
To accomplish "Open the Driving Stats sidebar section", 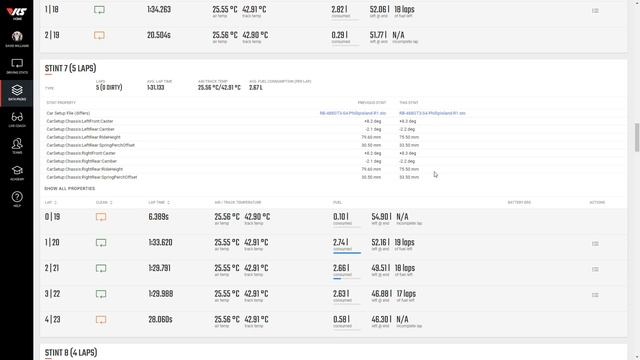I will click(17, 66).
